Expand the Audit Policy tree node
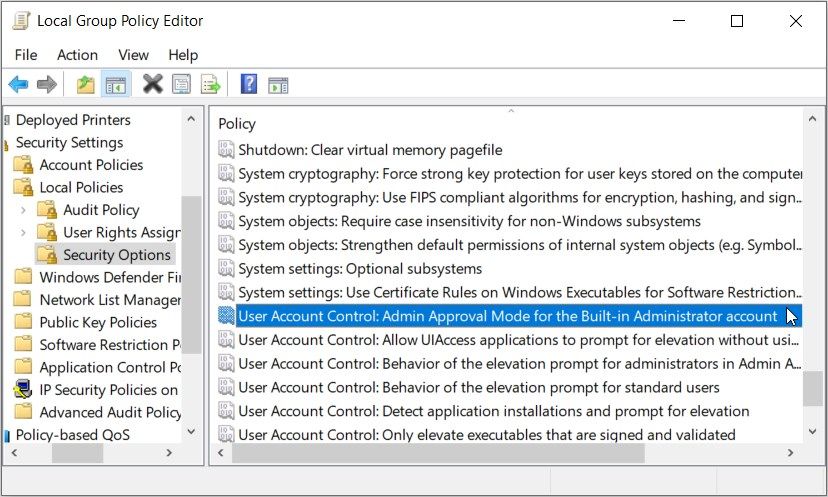Image resolution: width=828 pixels, height=497 pixels. coord(23,210)
